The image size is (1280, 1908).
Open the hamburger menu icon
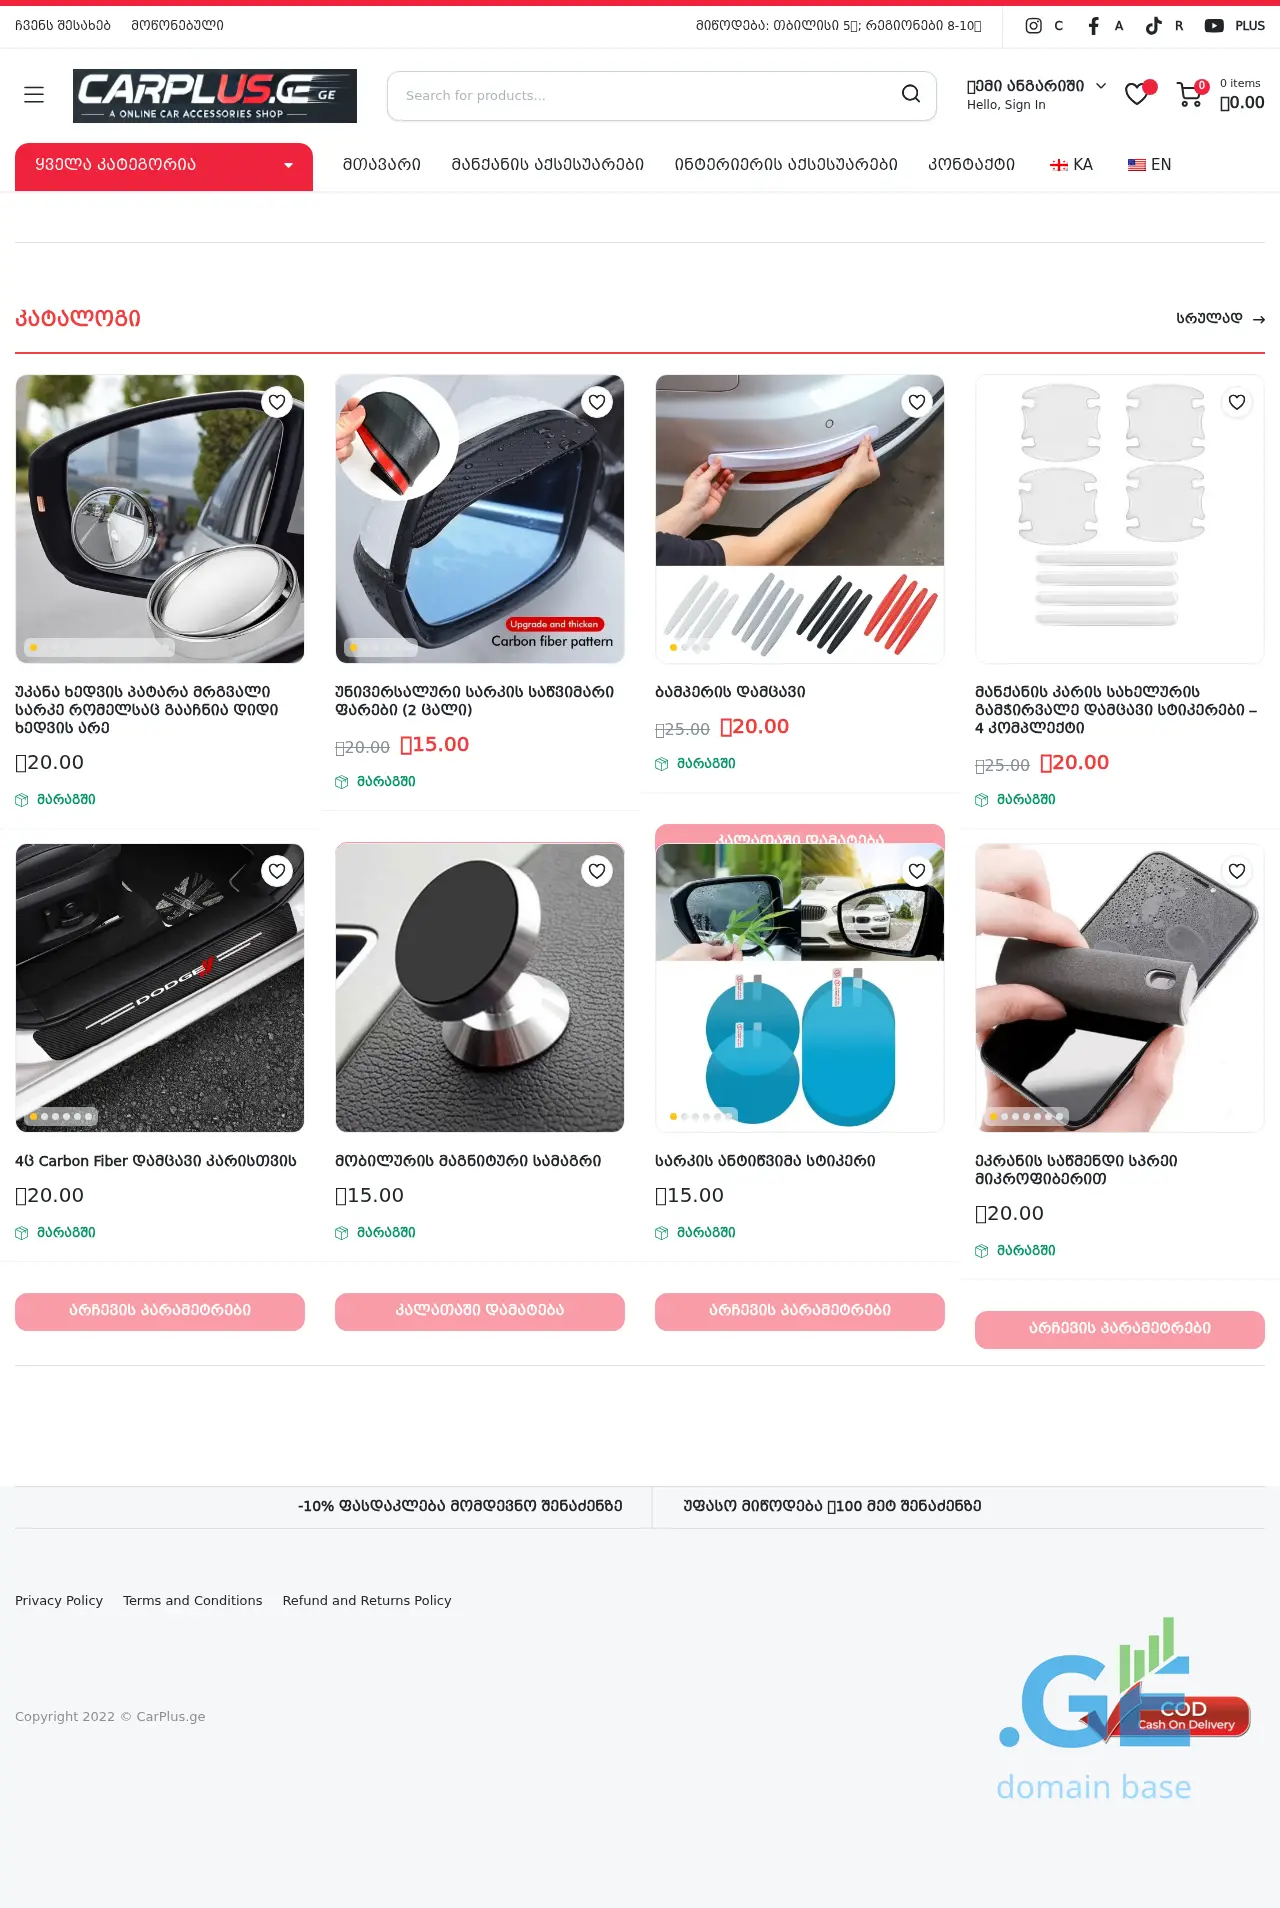pyautogui.click(x=34, y=95)
